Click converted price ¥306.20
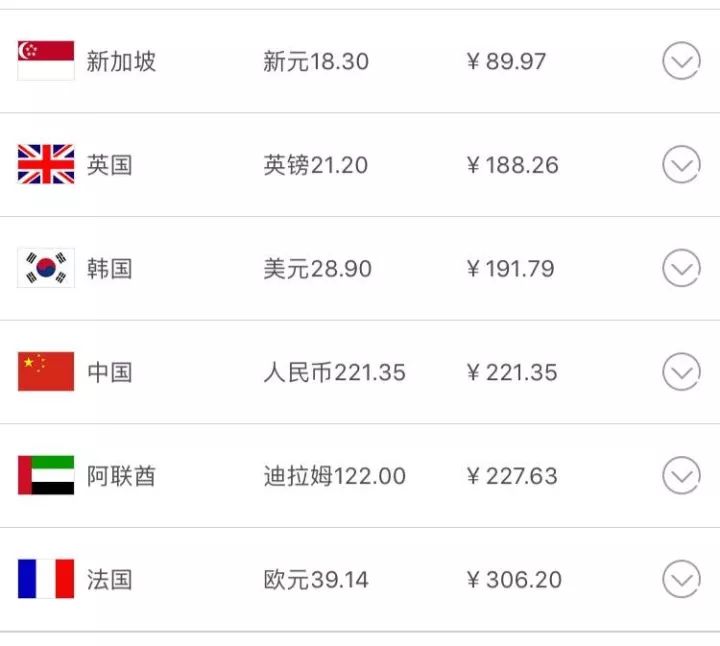This screenshot has width=720, height=646. (x=514, y=580)
